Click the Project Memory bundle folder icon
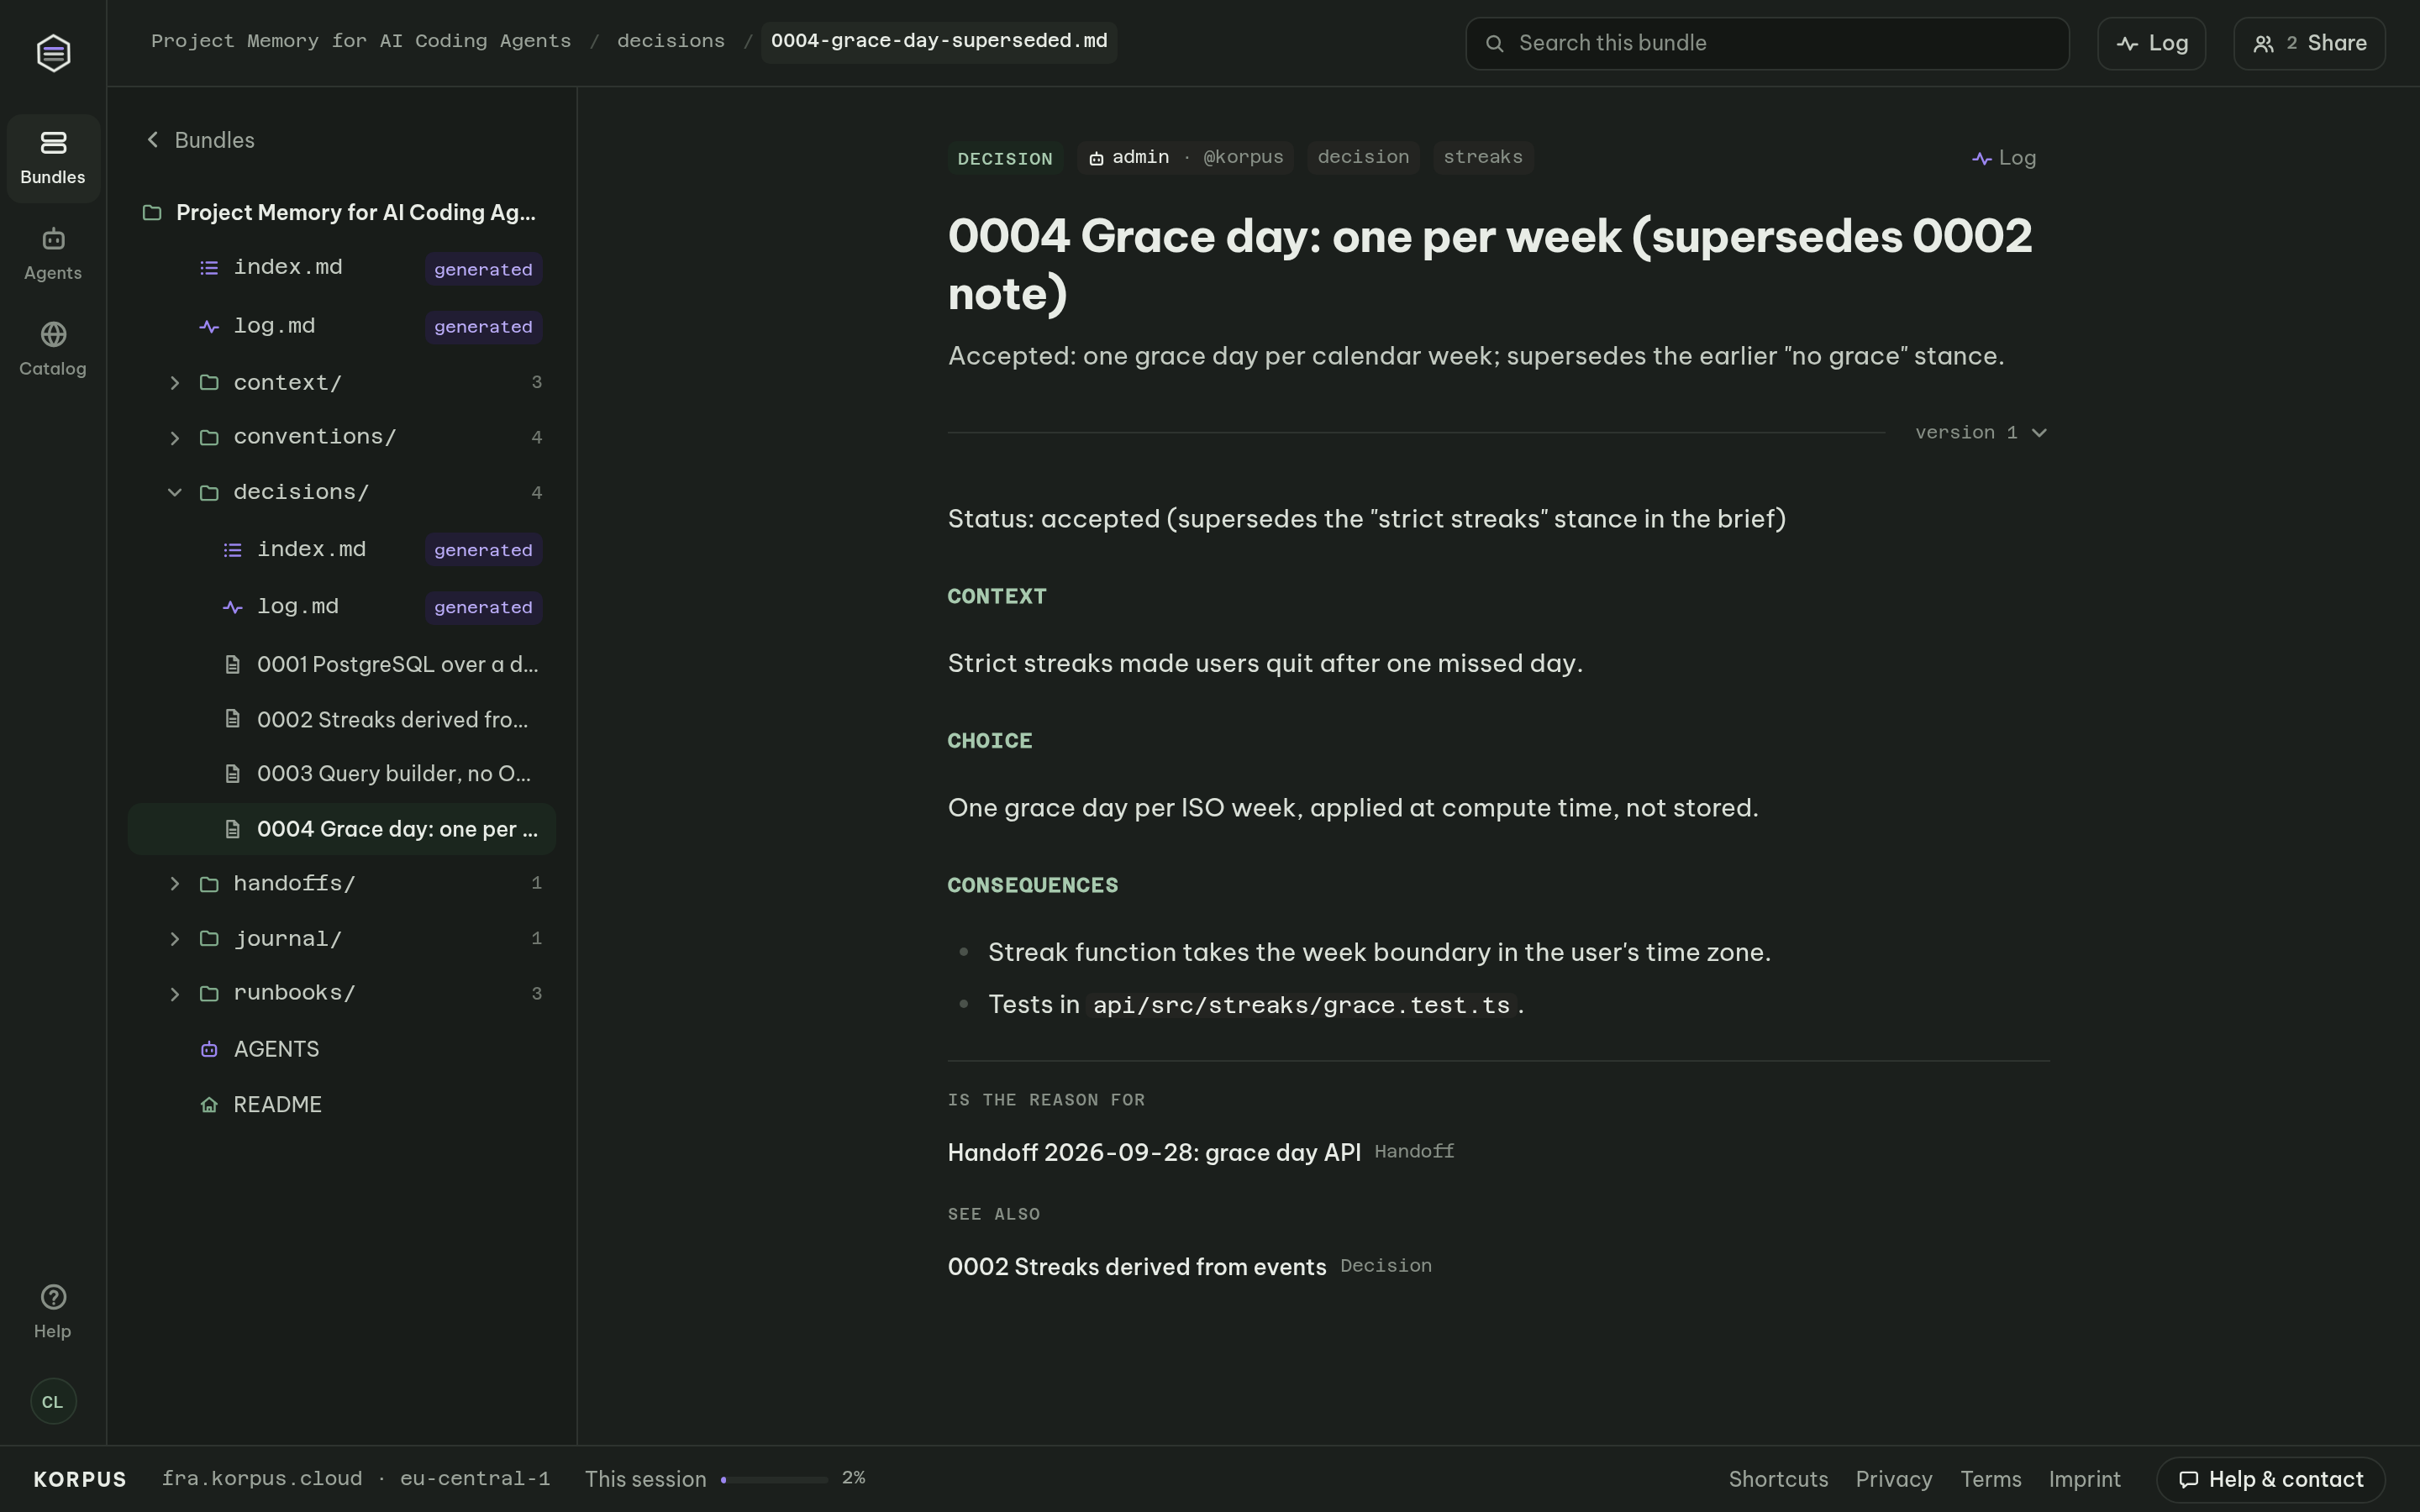 [152, 213]
